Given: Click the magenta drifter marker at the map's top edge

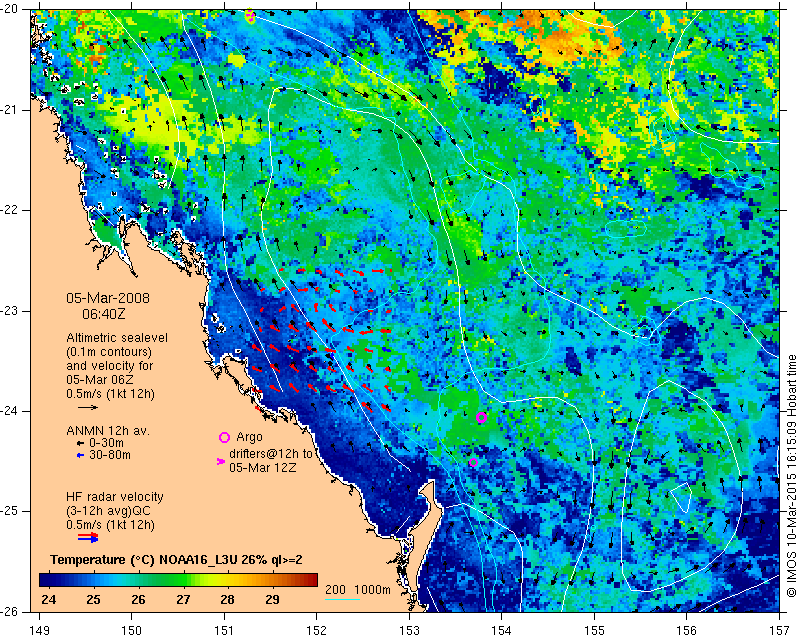Looking at the screenshot, I should point(250,16).
